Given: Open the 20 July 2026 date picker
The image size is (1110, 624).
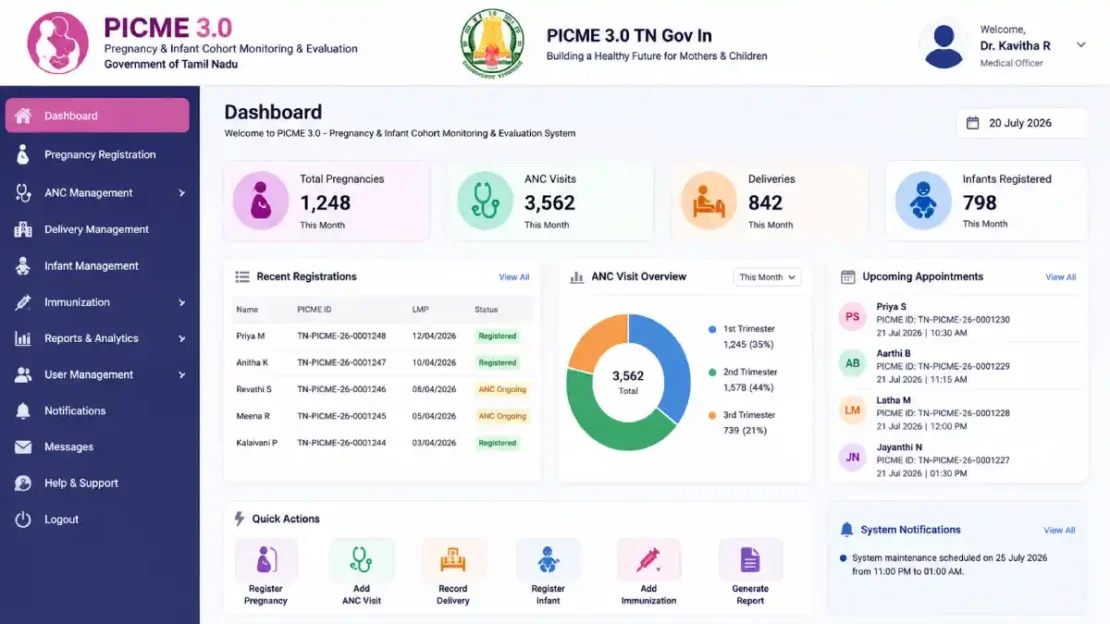Looking at the screenshot, I should point(1022,123).
